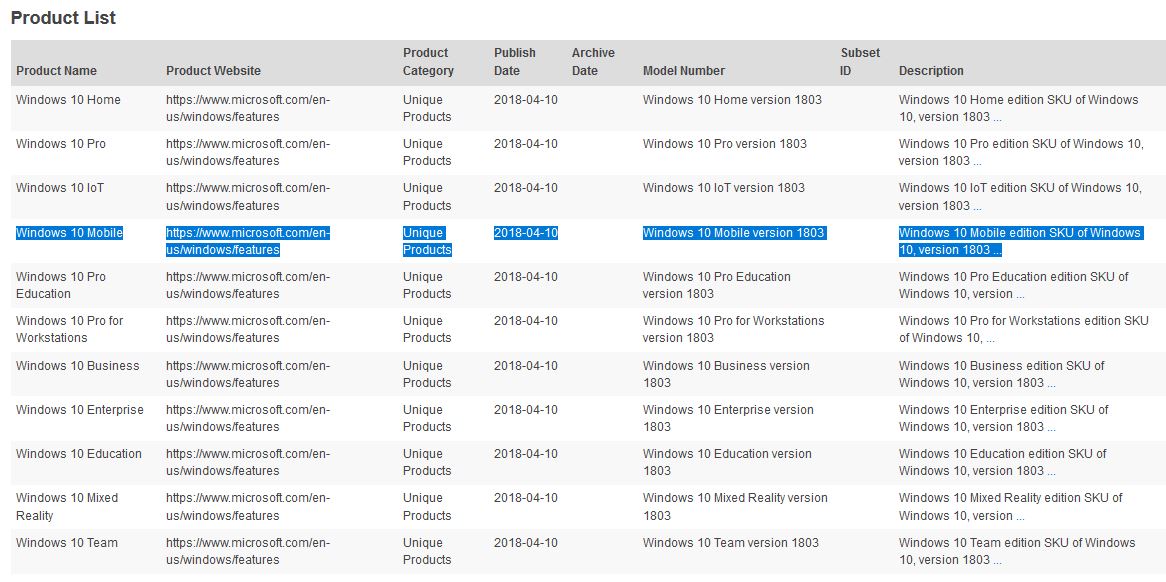Screen dimensions: 1166x582
Task: Select the Windows 10 Business product name
Action: (x=77, y=366)
